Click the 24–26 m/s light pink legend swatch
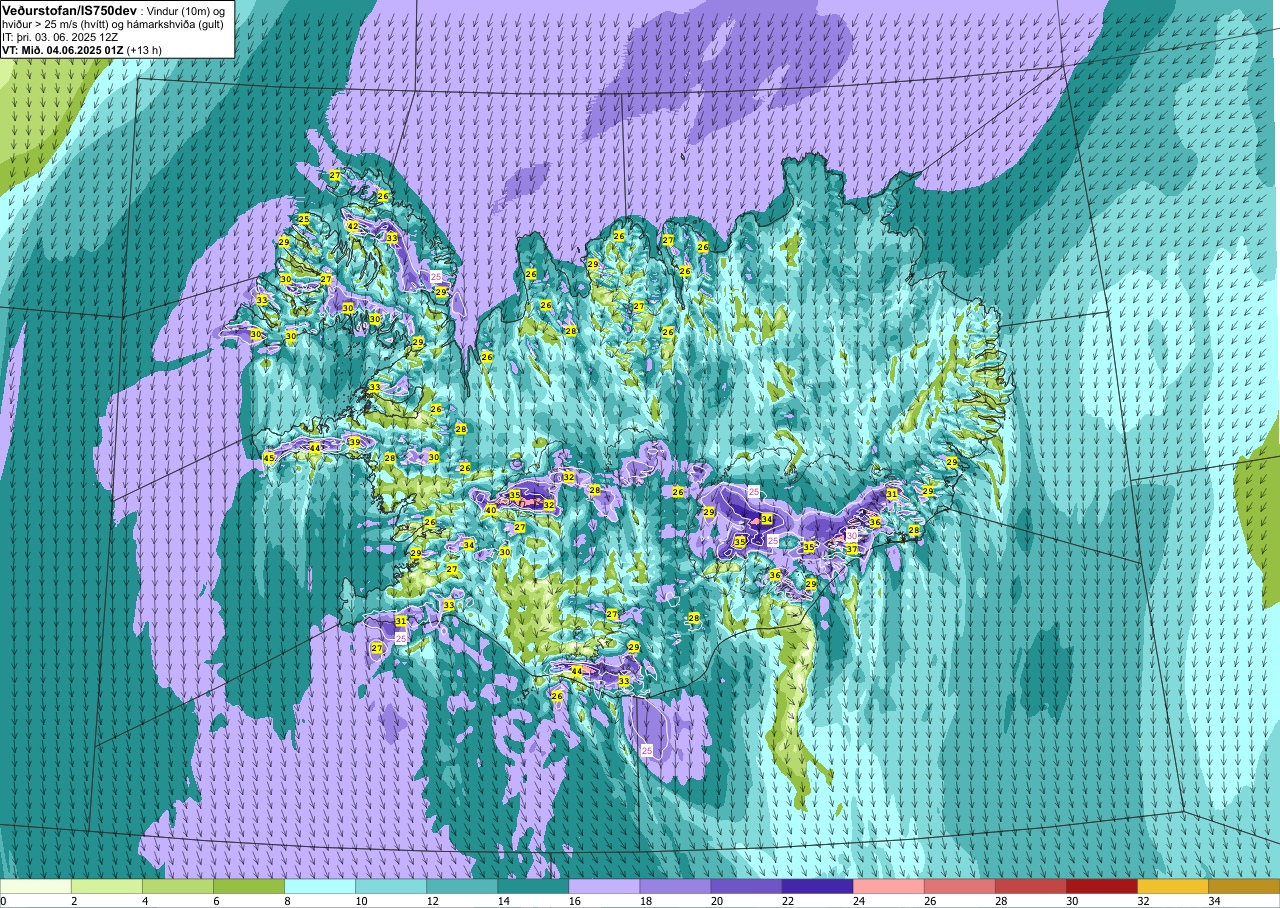This screenshot has height=908, width=1280. click(888, 886)
